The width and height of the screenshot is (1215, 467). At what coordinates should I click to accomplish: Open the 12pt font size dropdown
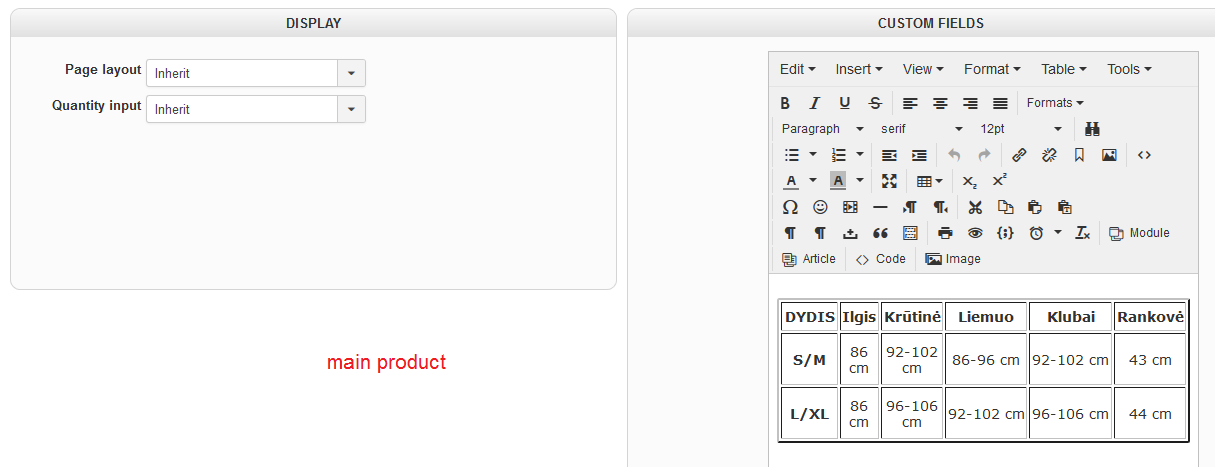tap(1021, 129)
